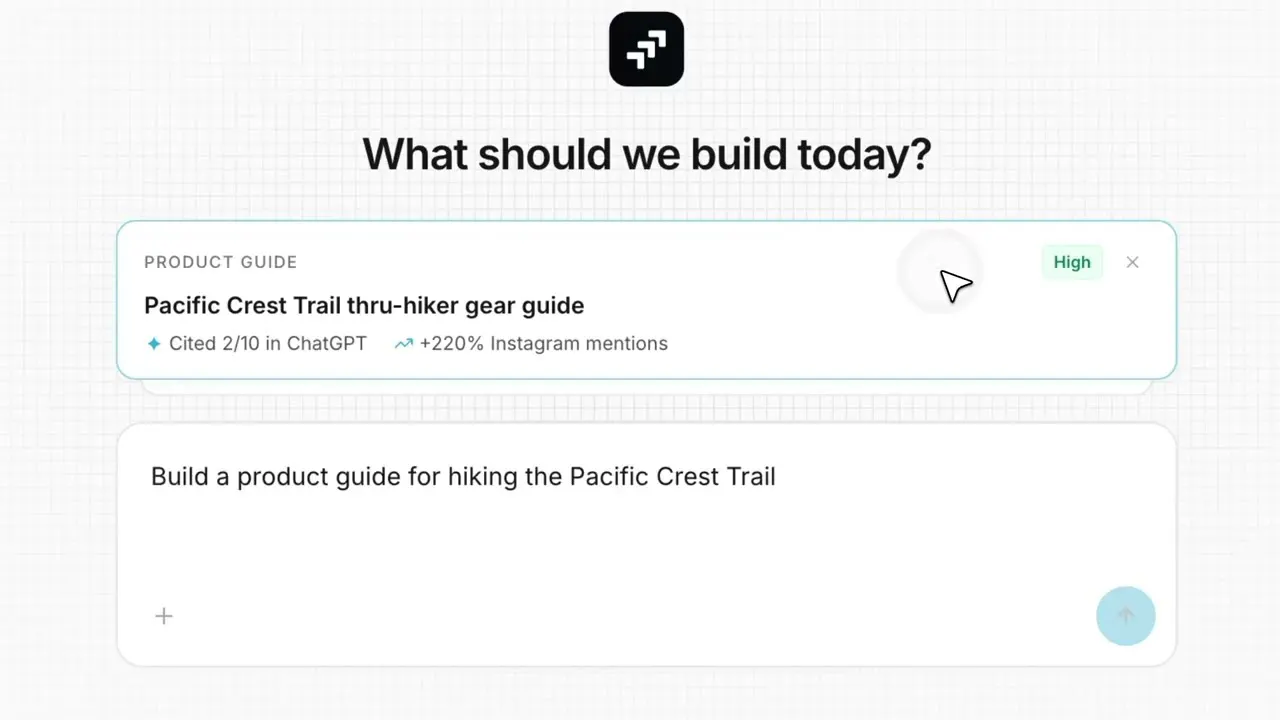Click the trending arrow icon beside +220%
The image size is (1280, 720).
click(x=403, y=344)
